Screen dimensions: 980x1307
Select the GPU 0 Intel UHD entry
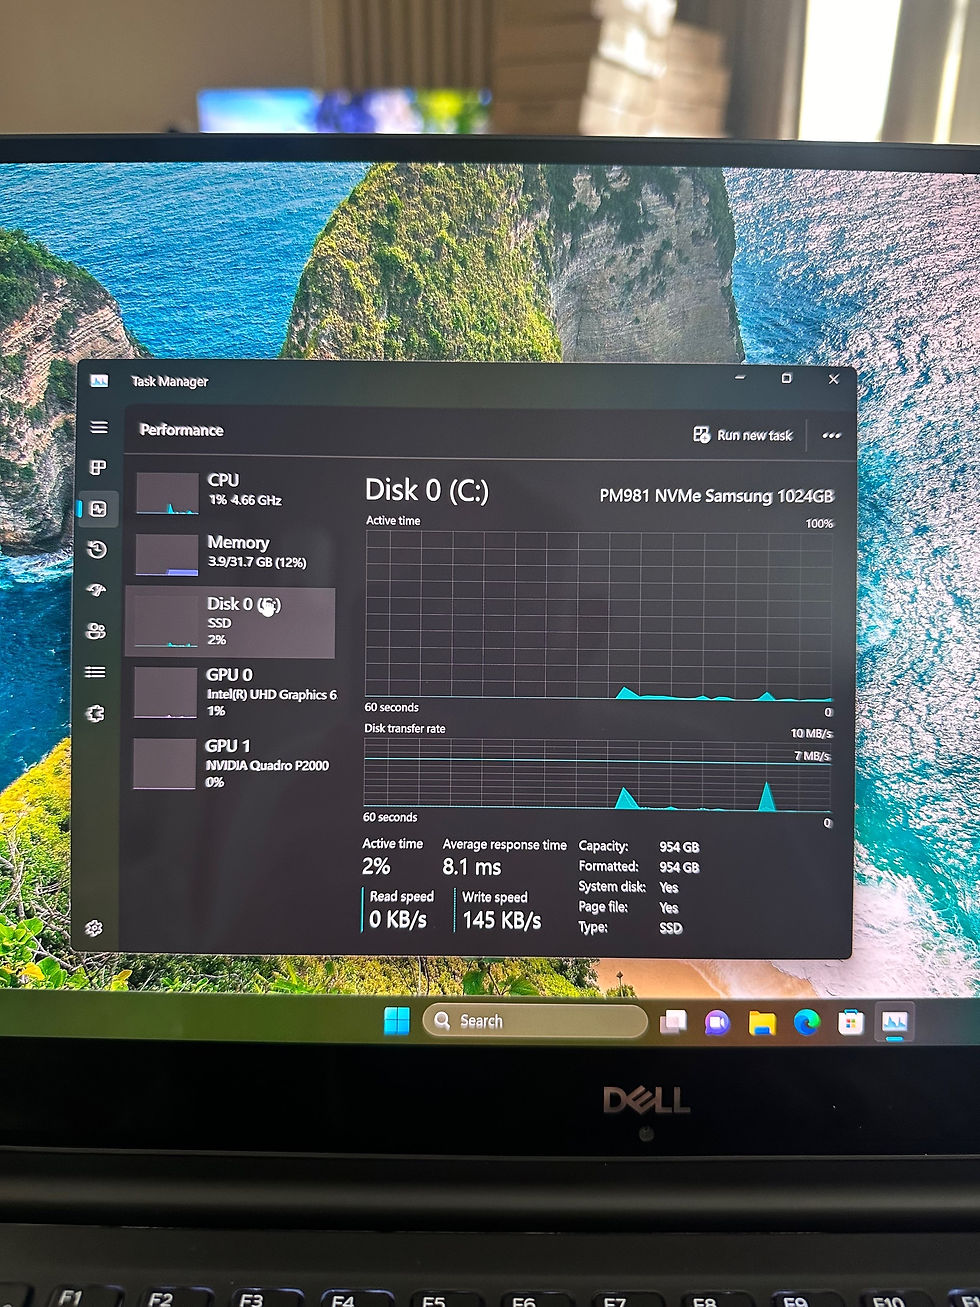pyautogui.click(x=230, y=692)
